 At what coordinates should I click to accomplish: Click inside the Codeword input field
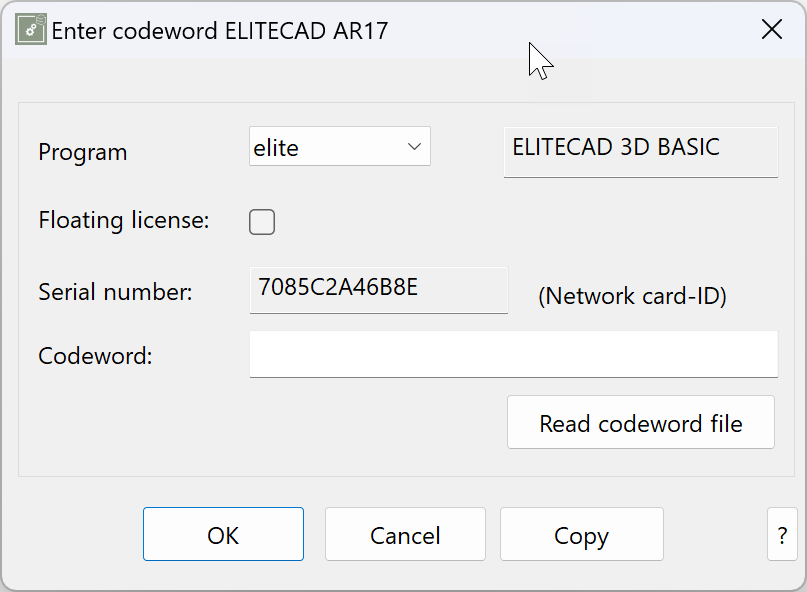[513, 354]
